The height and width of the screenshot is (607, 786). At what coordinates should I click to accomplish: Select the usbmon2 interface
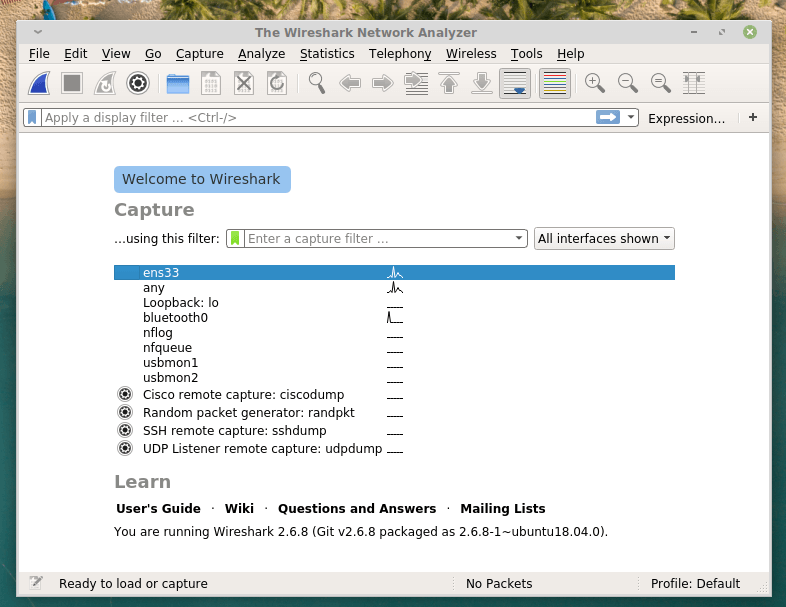pyautogui.click(x=394, y=378)
